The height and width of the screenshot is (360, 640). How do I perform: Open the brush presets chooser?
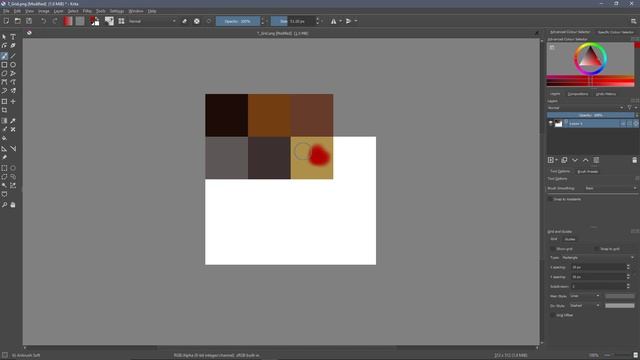click(121, 21)
